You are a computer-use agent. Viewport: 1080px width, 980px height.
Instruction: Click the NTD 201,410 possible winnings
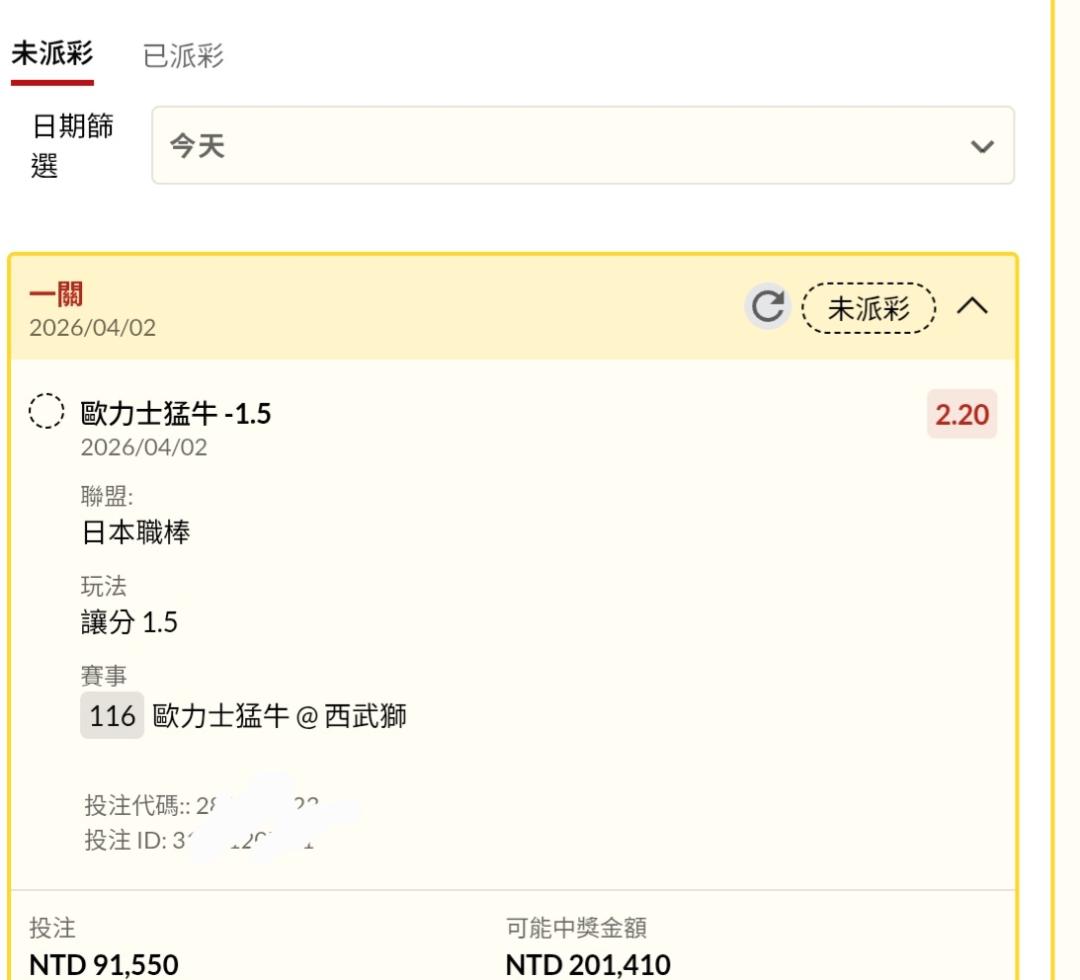pos(588,965)
